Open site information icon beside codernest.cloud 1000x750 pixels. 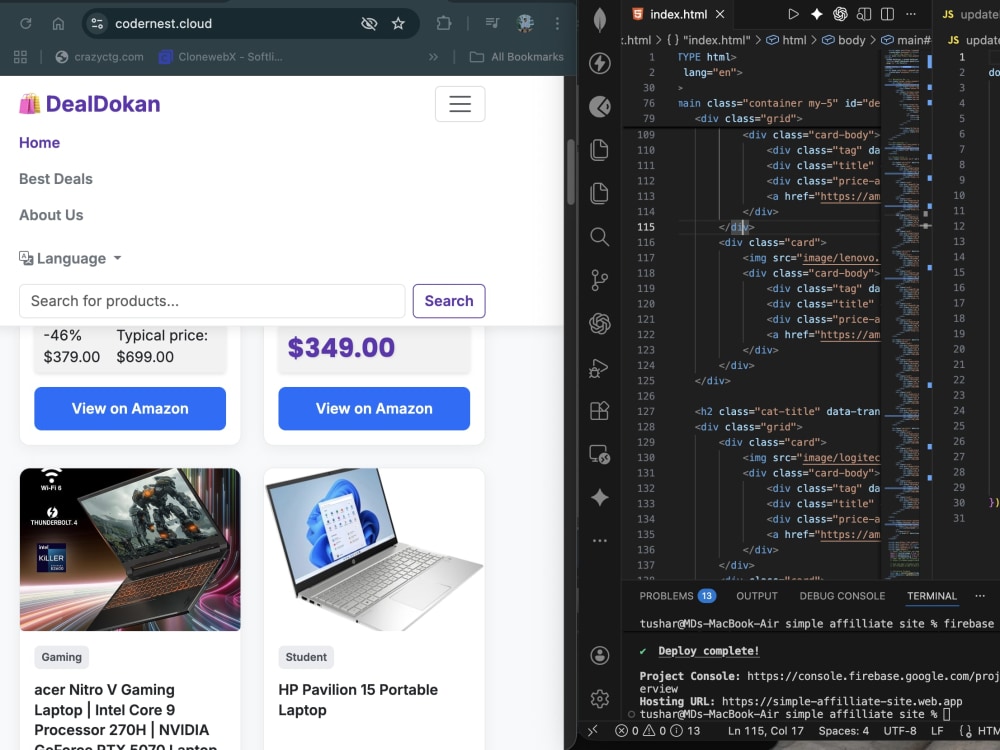click(x=98, y=24)
